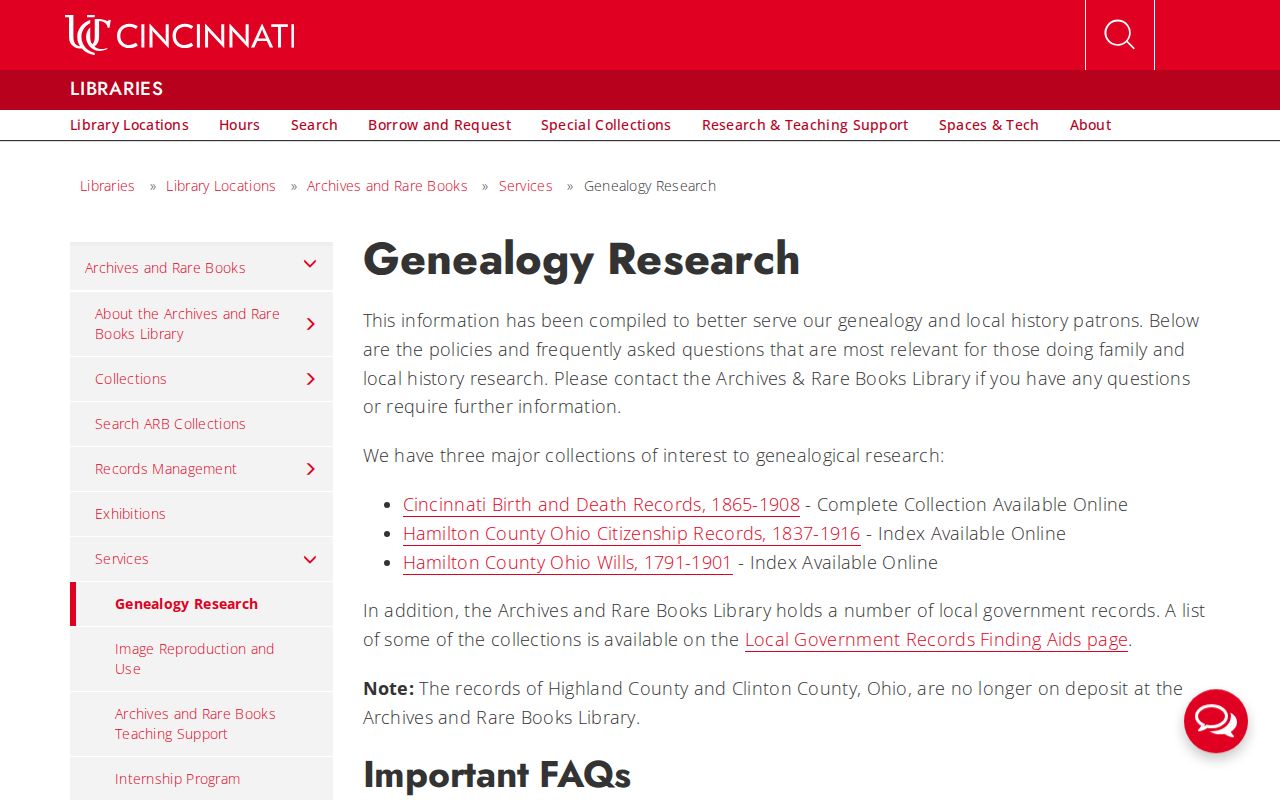Open Records Management sidebar link text
Viewport: 1280px width, 800px height.
(166, 469)
